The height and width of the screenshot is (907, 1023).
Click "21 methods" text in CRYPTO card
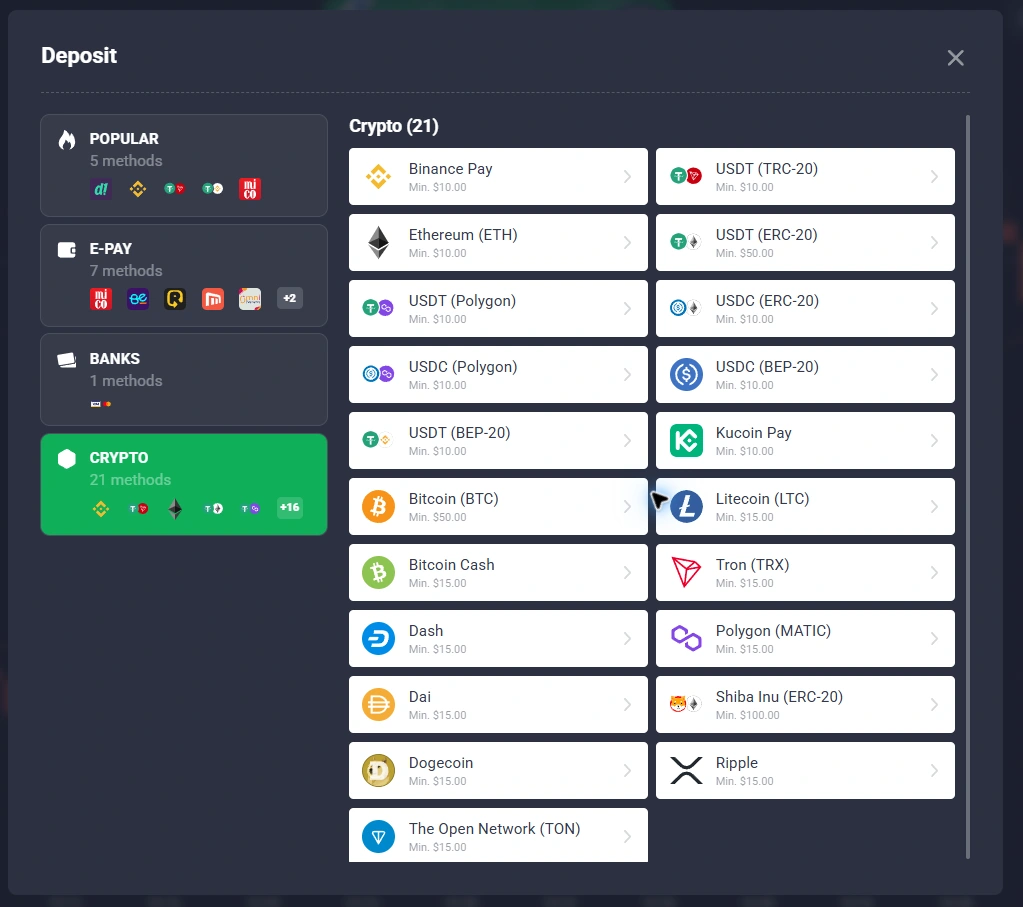point(130,480)
